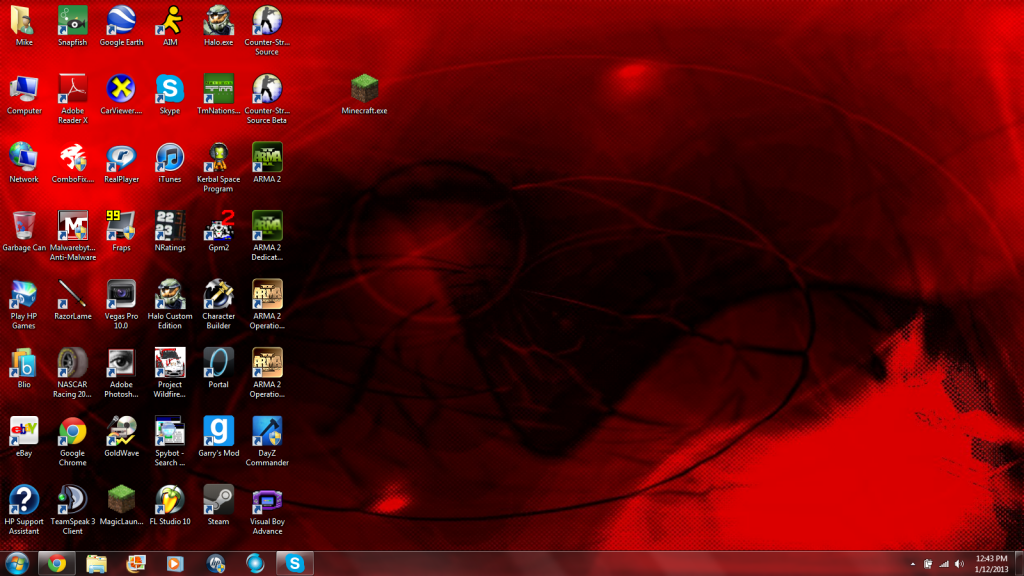Viewport: 1024px width, 576px height.
Task: Select the RealPlayer shortcut
Action: (121, 163)
